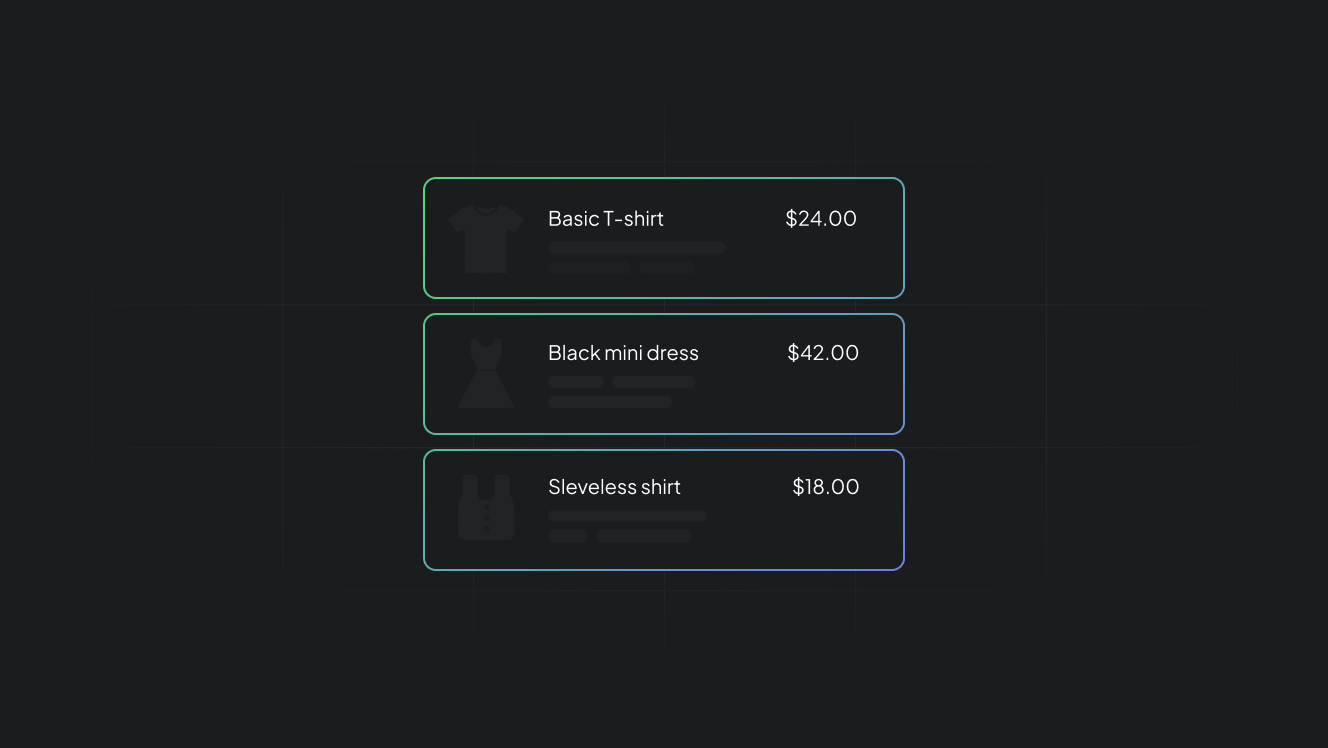Click the long placeholder bar under Basic T-shirt
The image size is (1328, 748).
point(636,248)
